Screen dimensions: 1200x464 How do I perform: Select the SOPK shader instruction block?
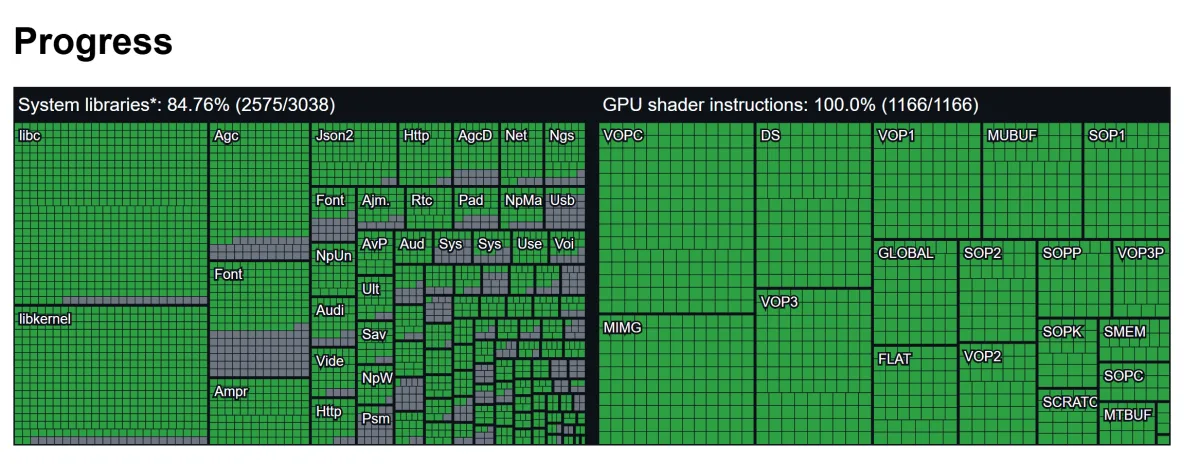click(x=1068, y=354)
